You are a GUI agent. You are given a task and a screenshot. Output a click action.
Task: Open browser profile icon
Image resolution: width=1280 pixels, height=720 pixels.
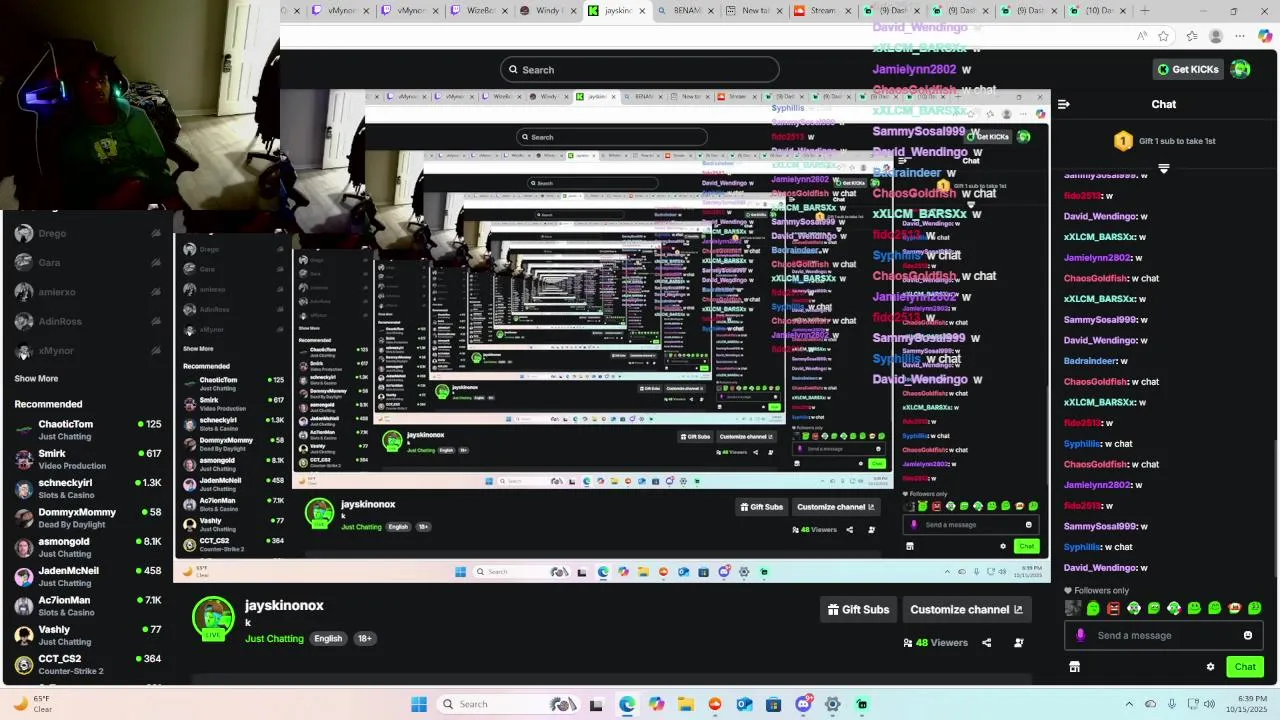pyautogui.click(x=1215, y=36)
